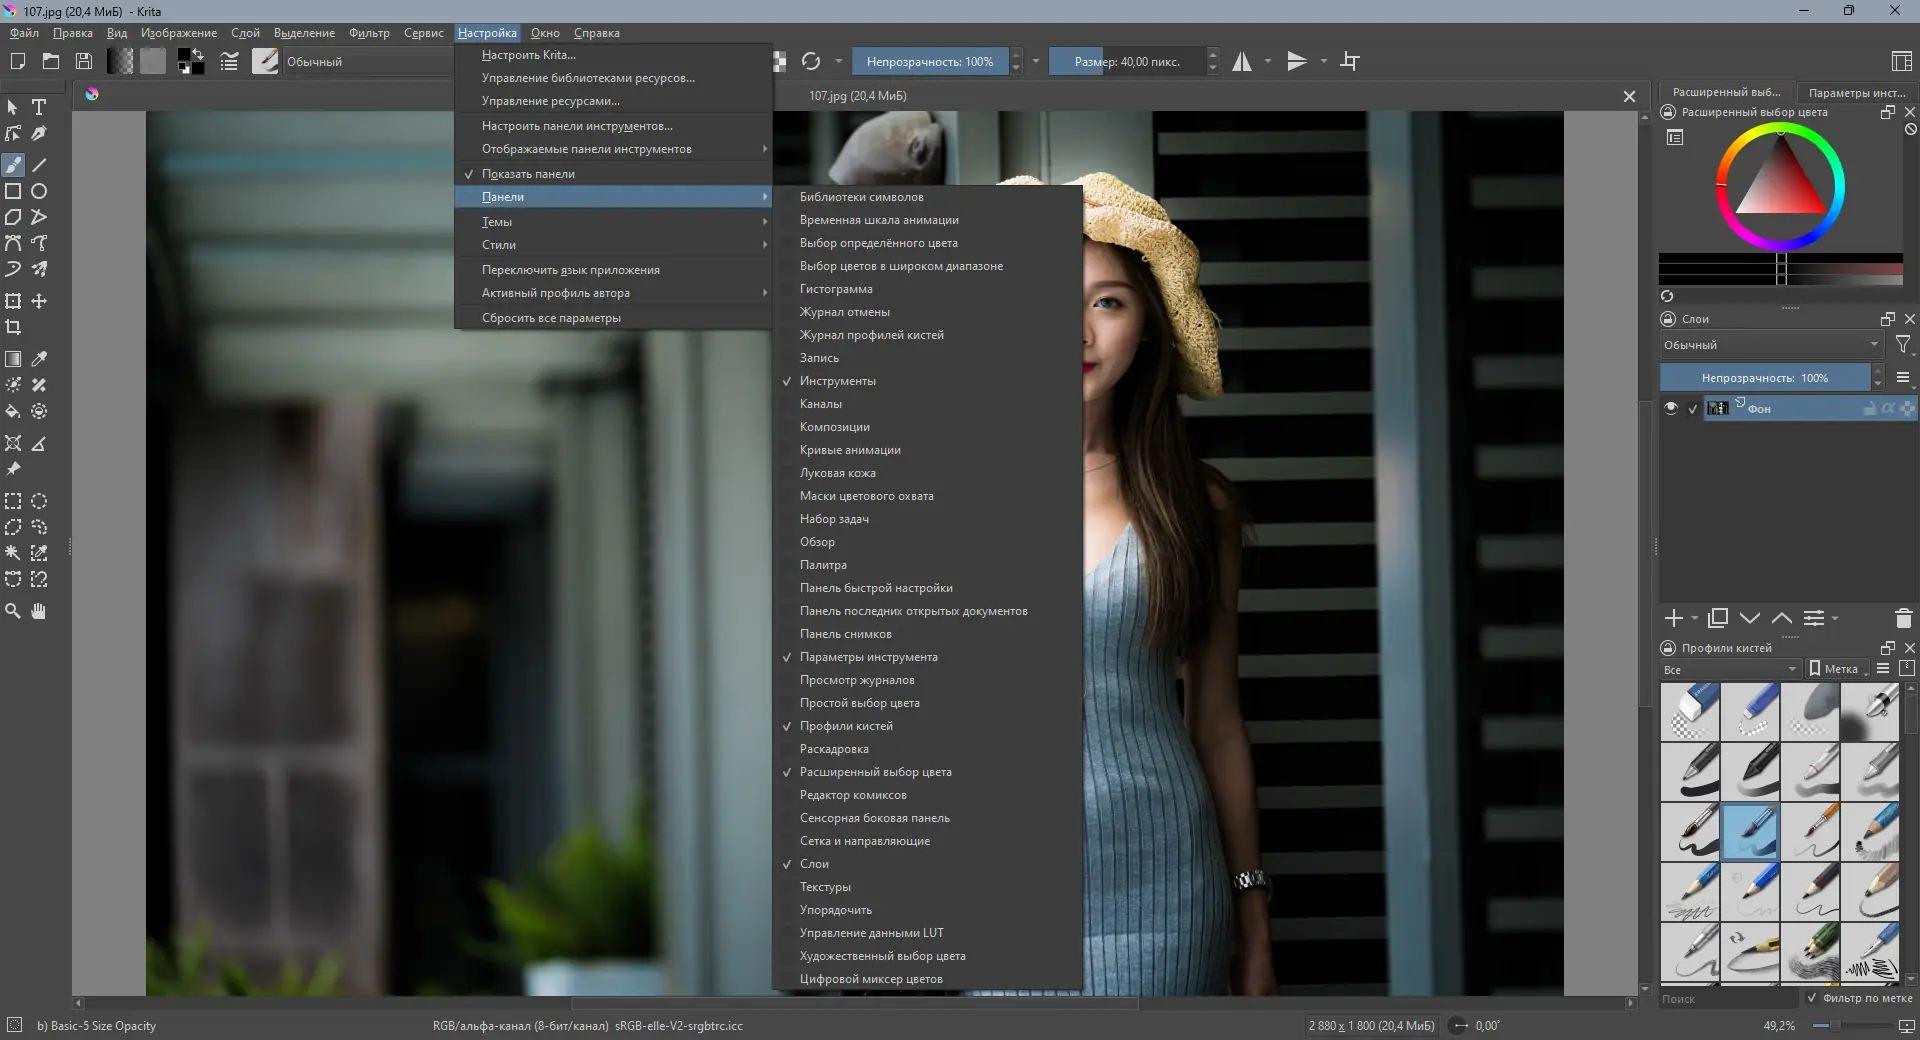Choose the Pan hand tool
Viewport: 1920px width, 1040px height.
tap(39, 611)
